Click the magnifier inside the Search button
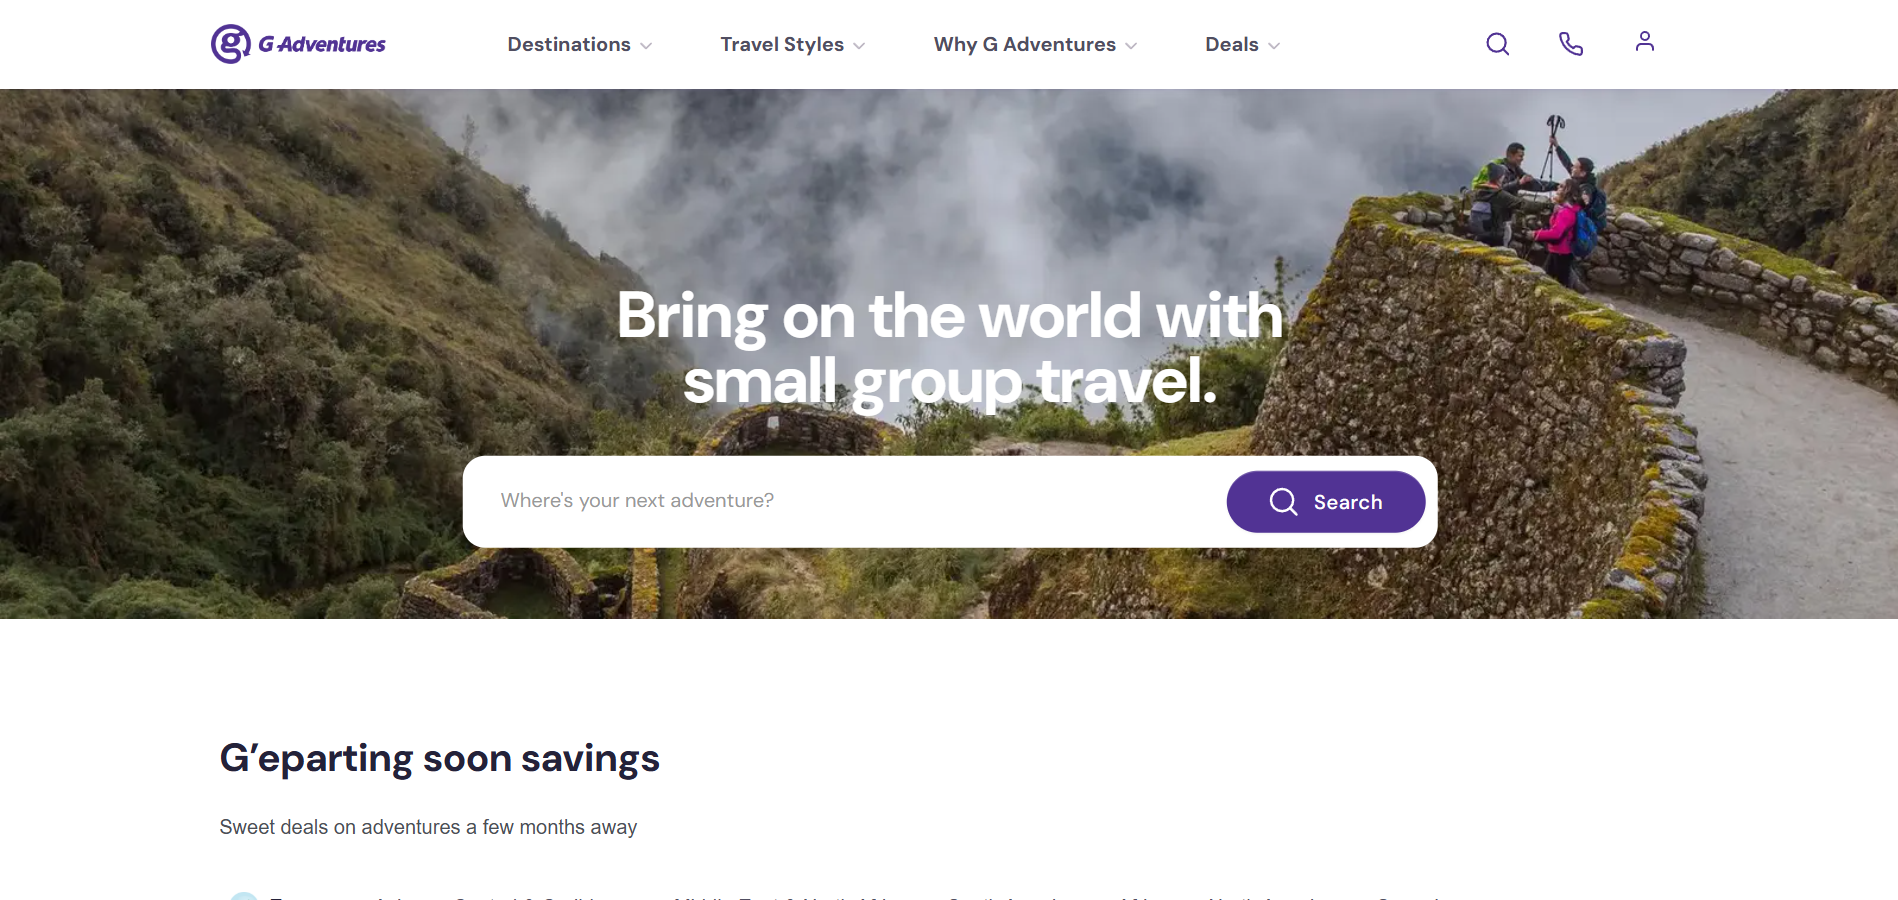The height and width of the screenshot is (900, 1898). (1284, 502)
